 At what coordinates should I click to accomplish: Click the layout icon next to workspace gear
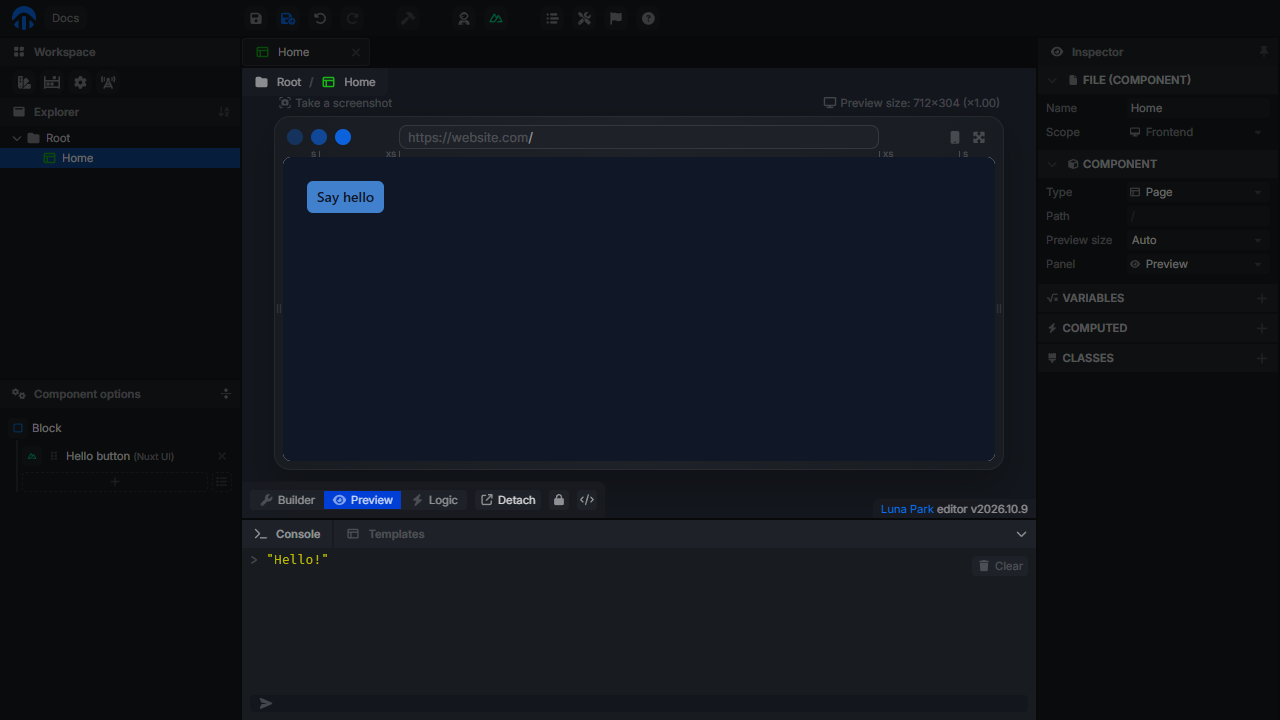[x=52, y=83]
